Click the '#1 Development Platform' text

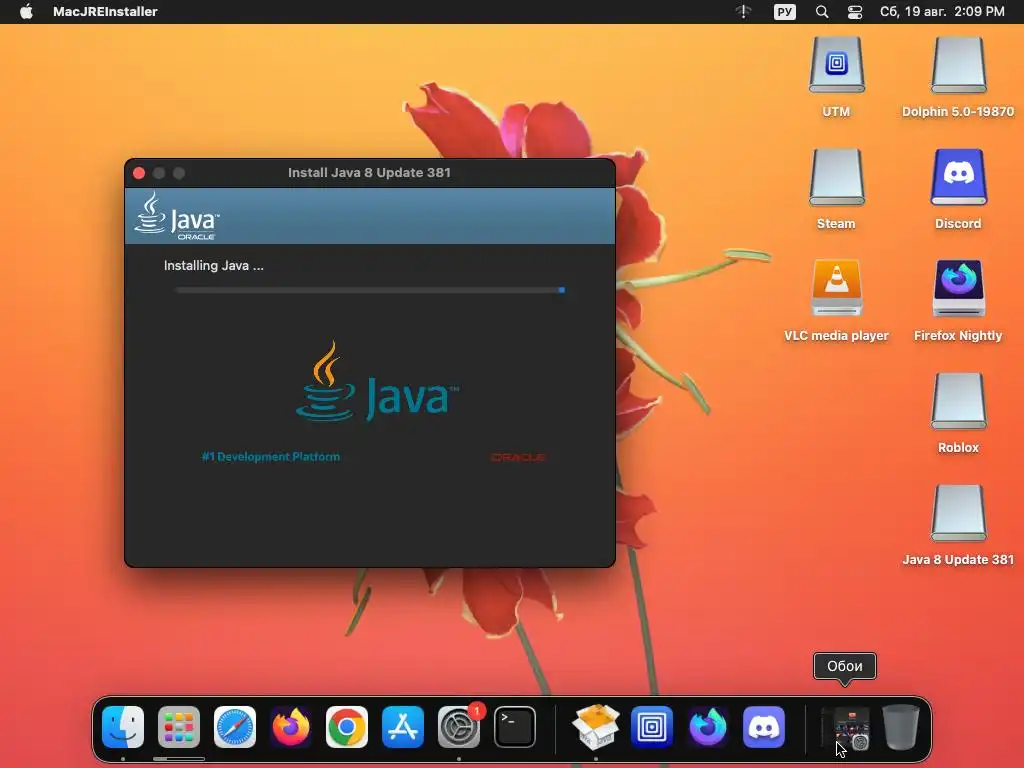point(270,456)
